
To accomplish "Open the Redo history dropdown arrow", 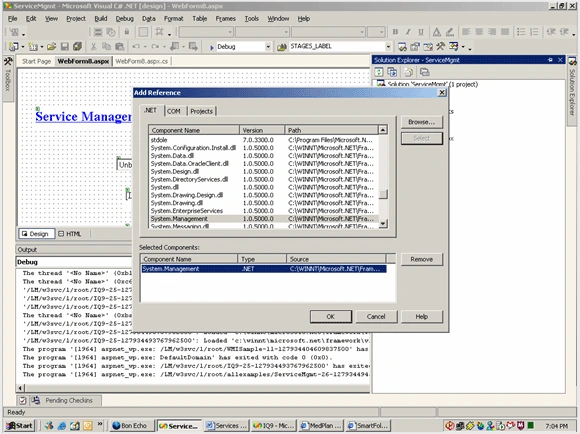I will coord(164,47).
